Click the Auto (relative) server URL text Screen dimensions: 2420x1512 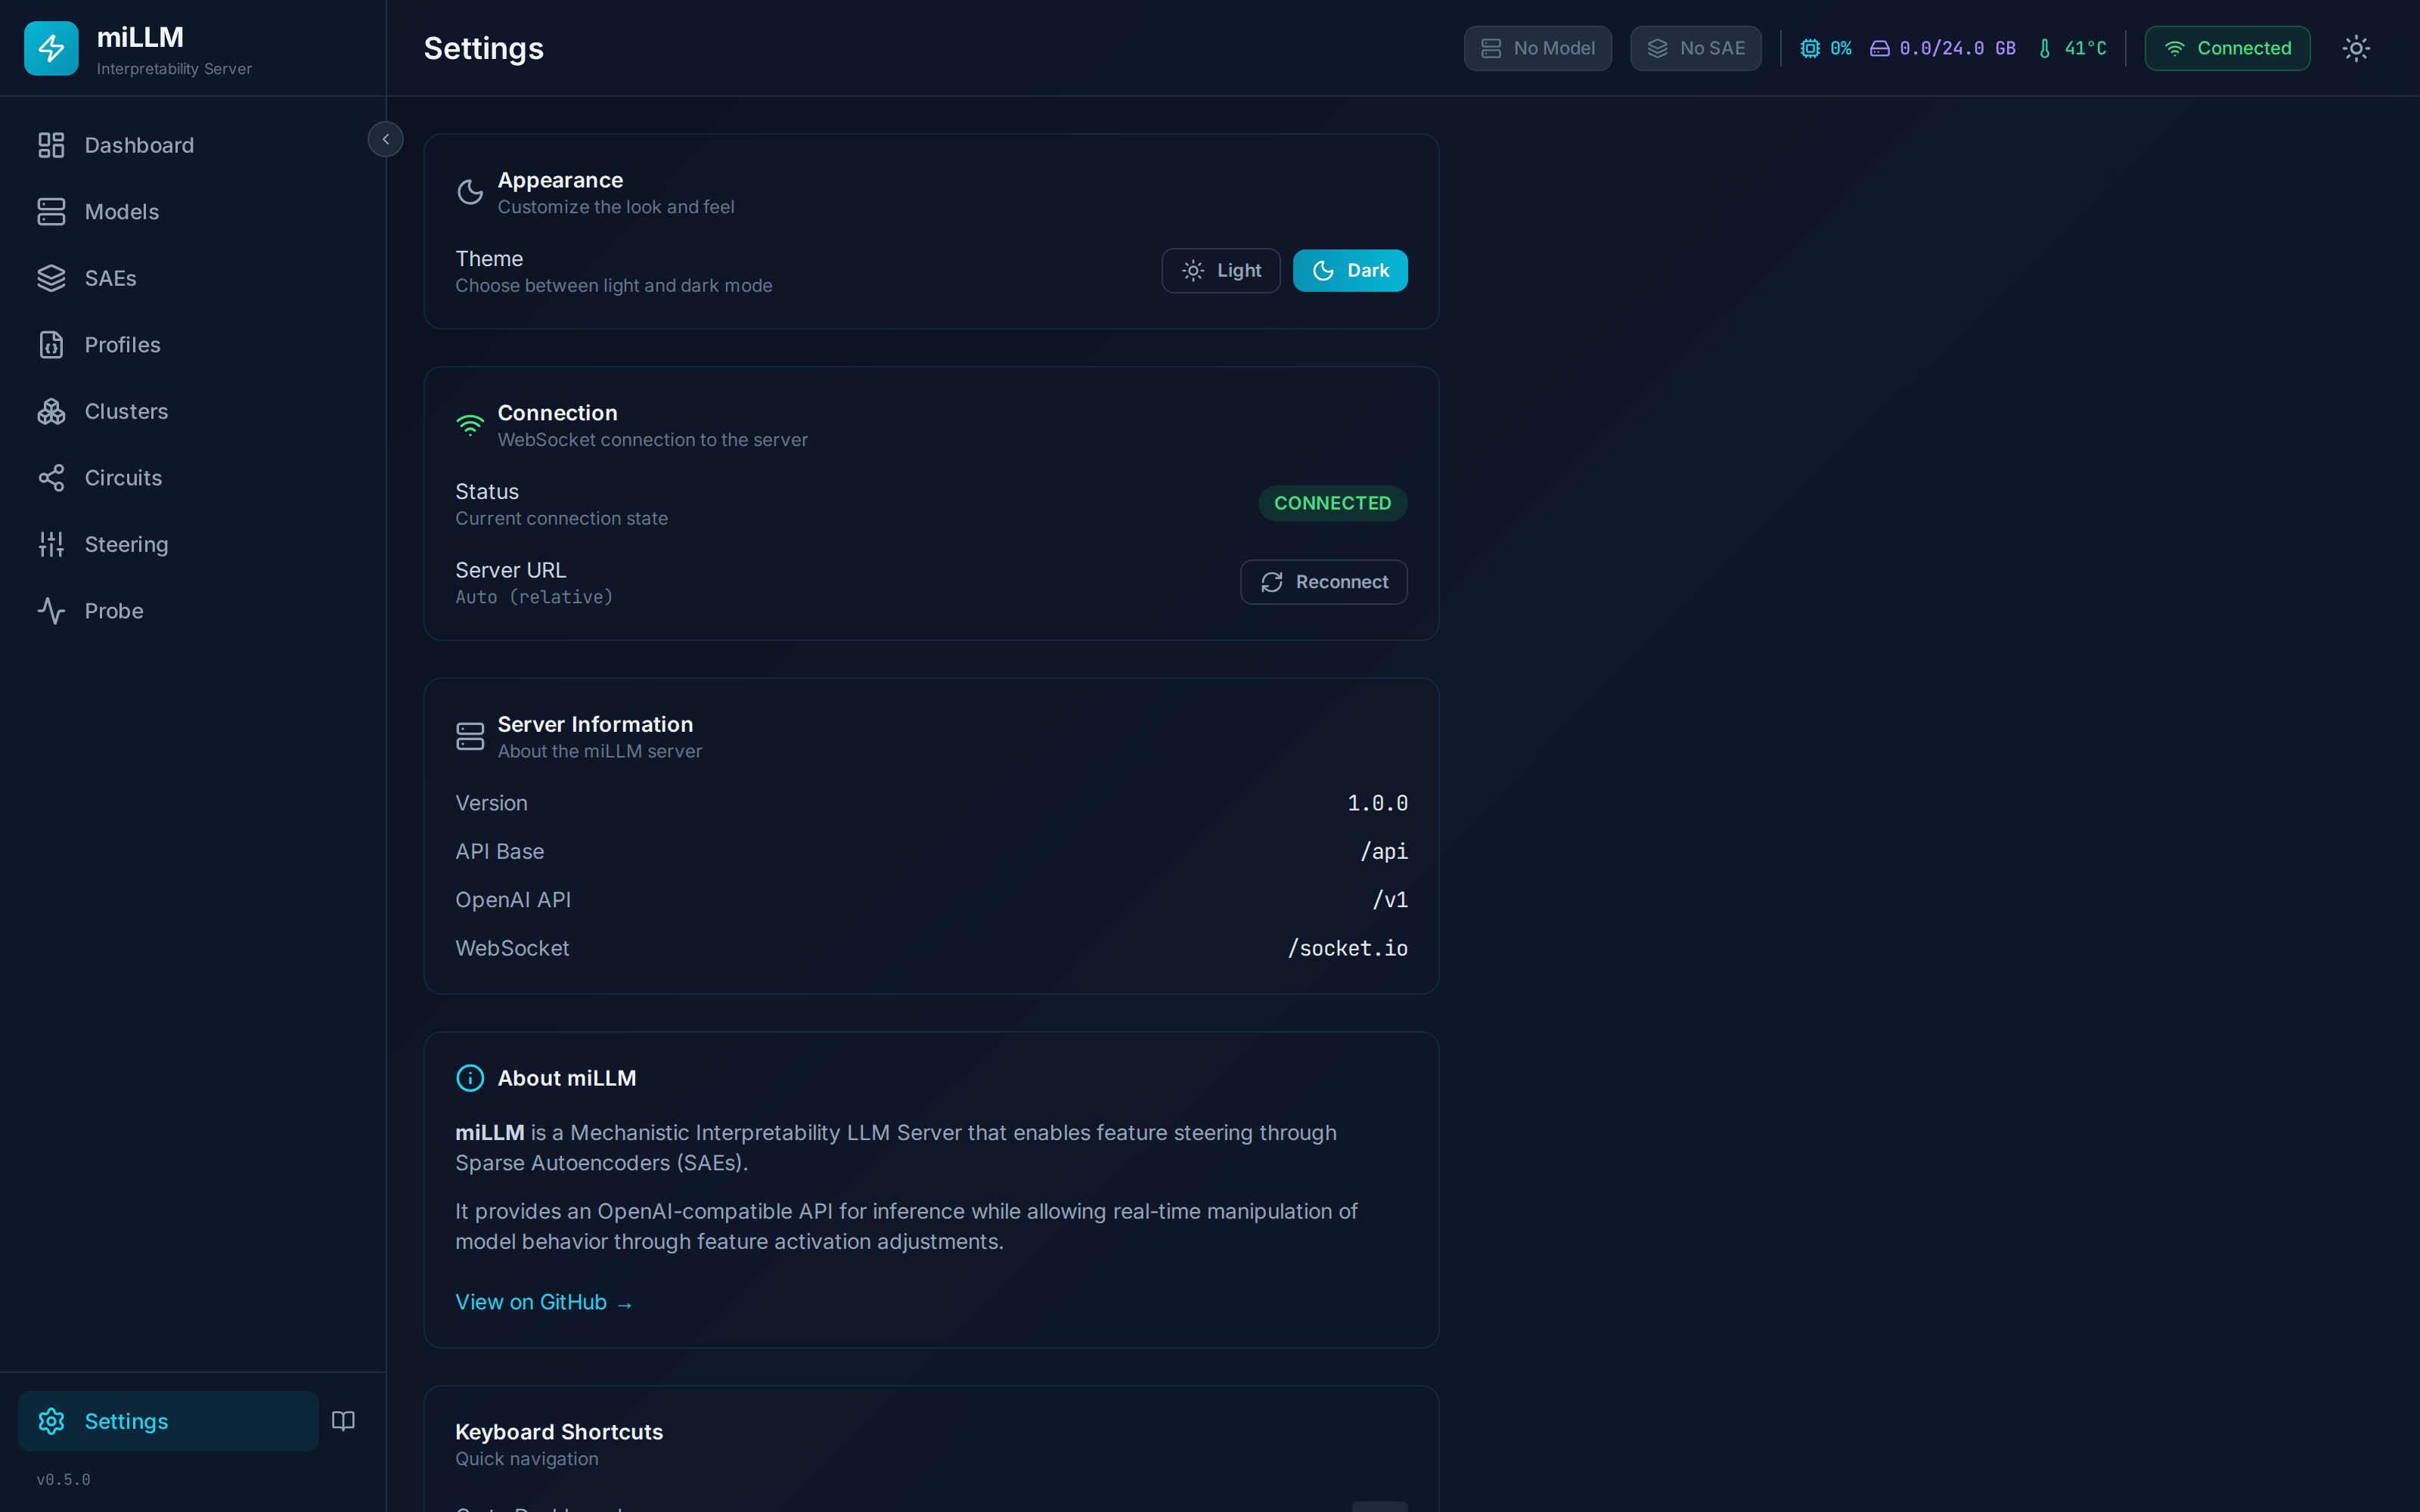click(534, 597)
